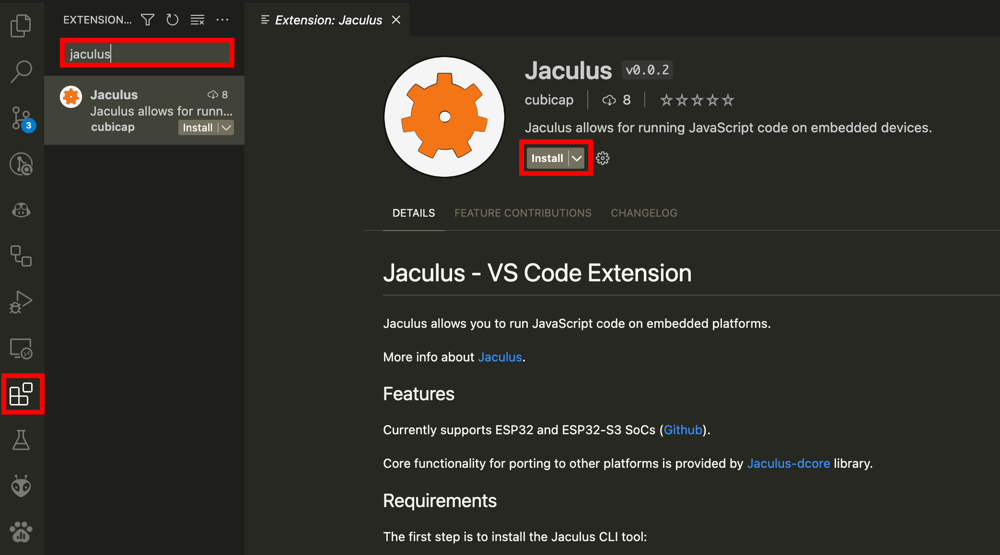
Task: Switch to the DETAILS tab
Action: point(413,213)
